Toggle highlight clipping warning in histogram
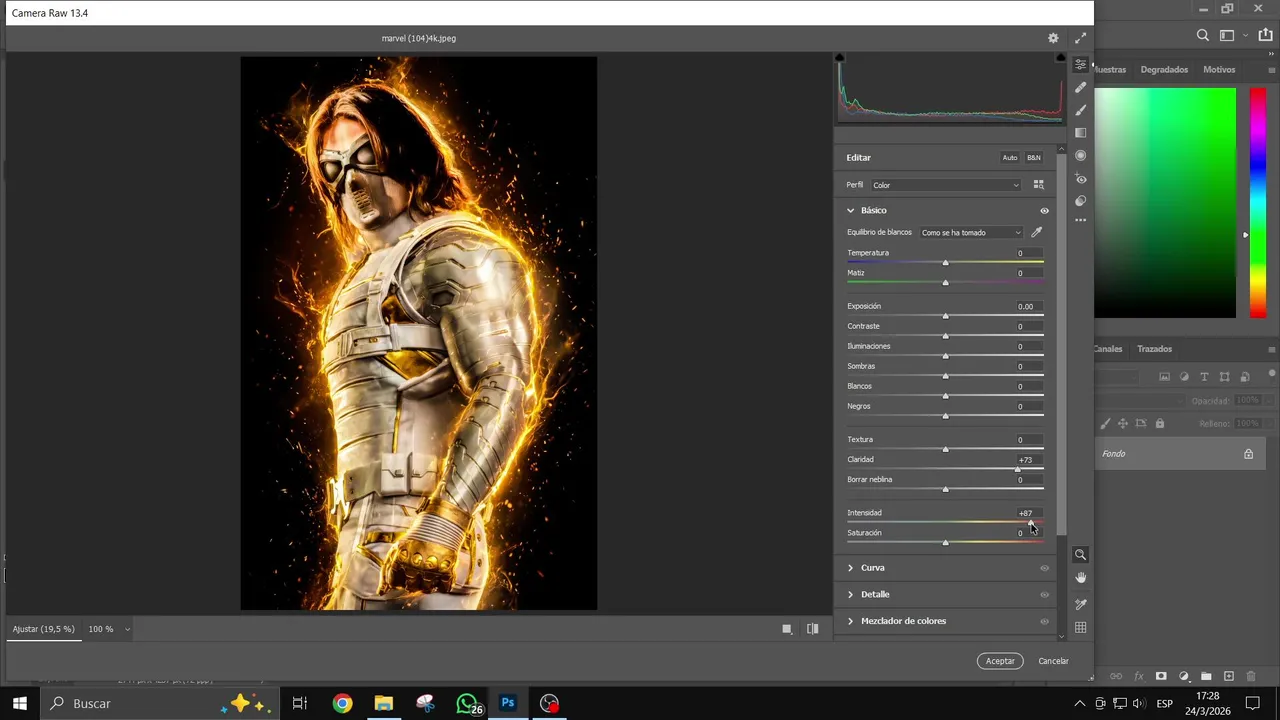This screenshot has height=720, width=1280. click(1060, 58)
